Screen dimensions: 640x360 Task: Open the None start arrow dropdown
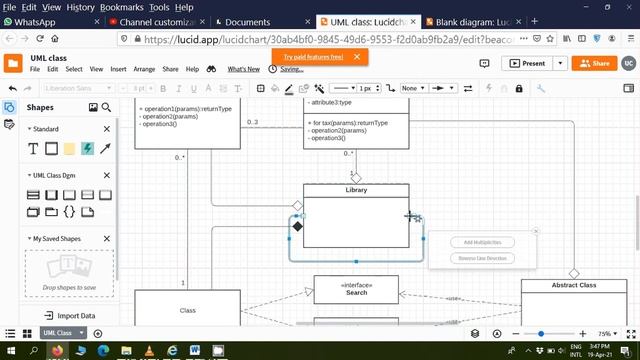point(413,88)
